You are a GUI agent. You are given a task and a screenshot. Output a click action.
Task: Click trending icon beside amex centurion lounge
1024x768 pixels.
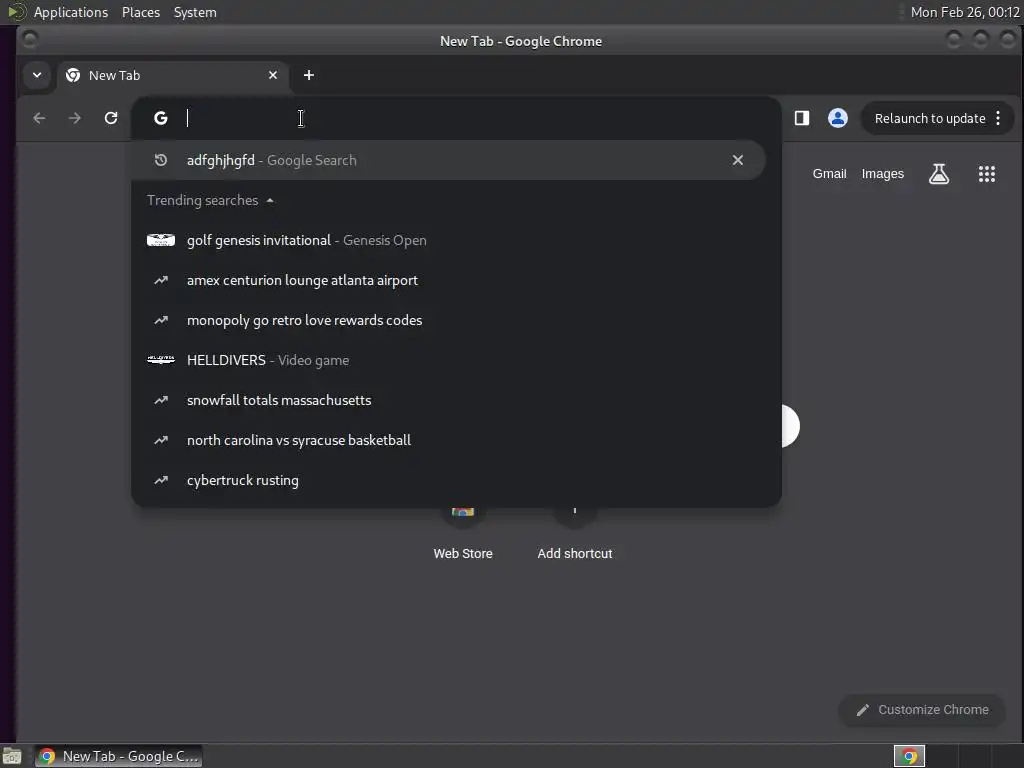tap(161, 280)
